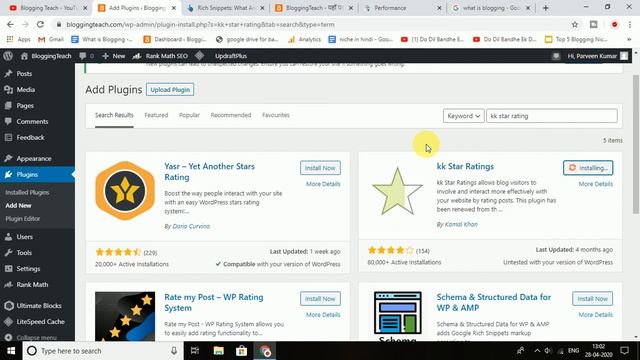
Task: Install Yasr Yet Another Stars Rating plugin
Action: coord(320,168)
